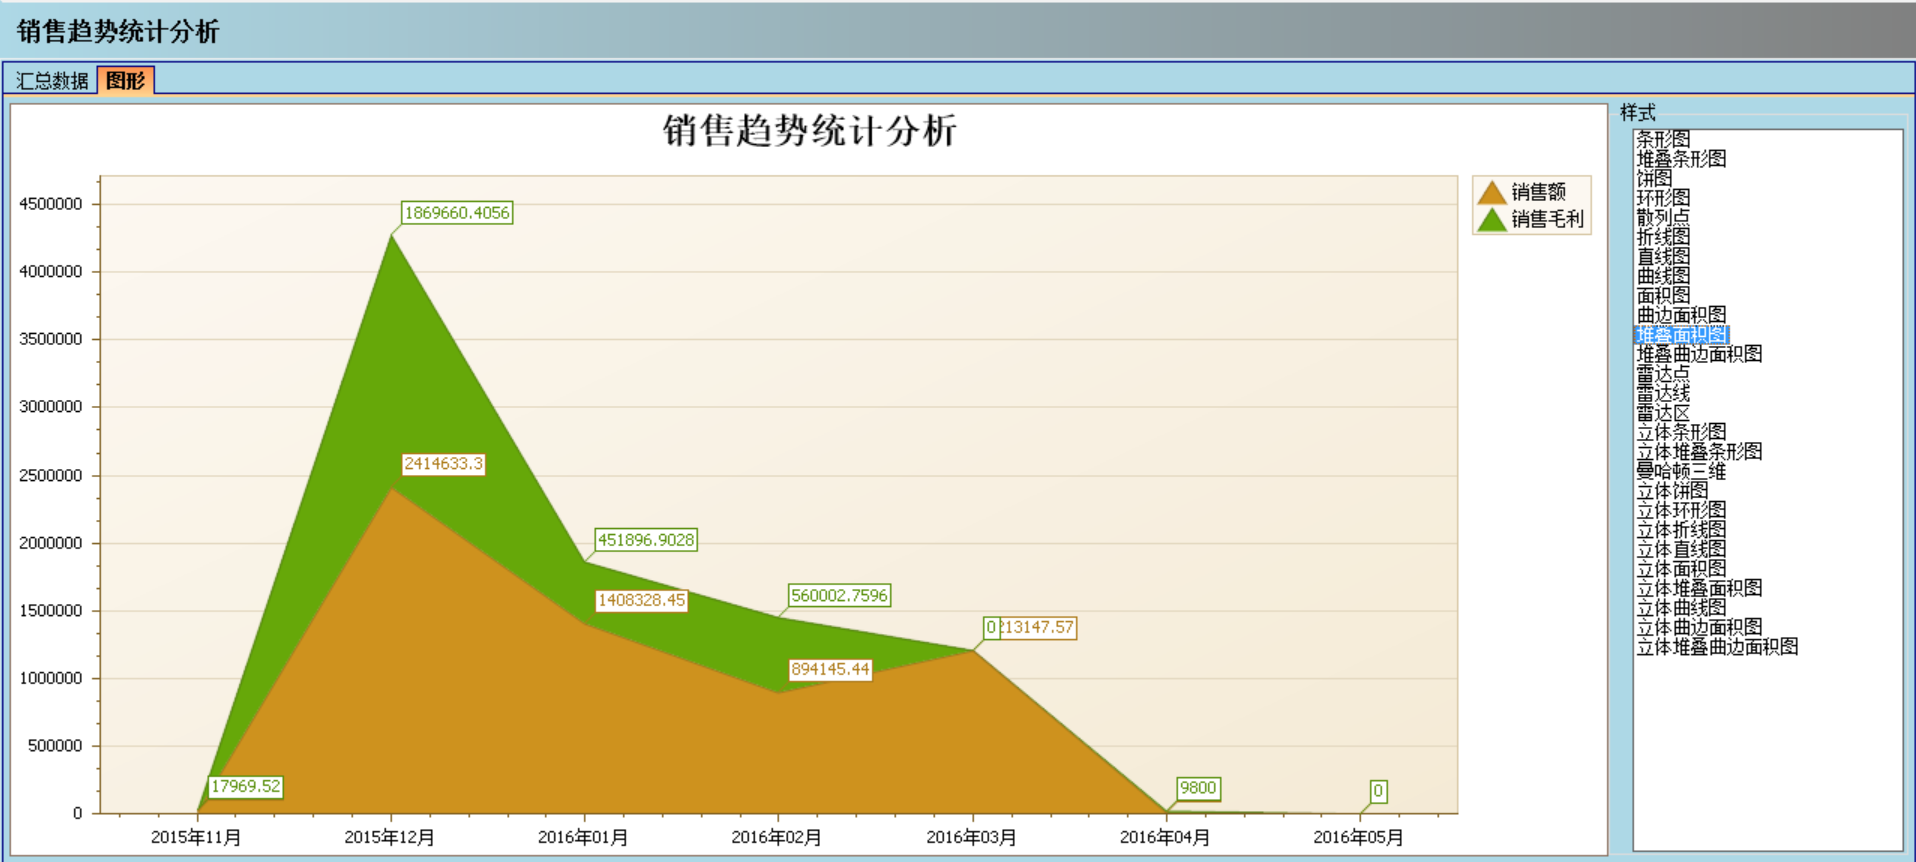The image size is (1916, 862).
Task: Select 曲线图 from style list
Action: click(x=1663, y=276)
